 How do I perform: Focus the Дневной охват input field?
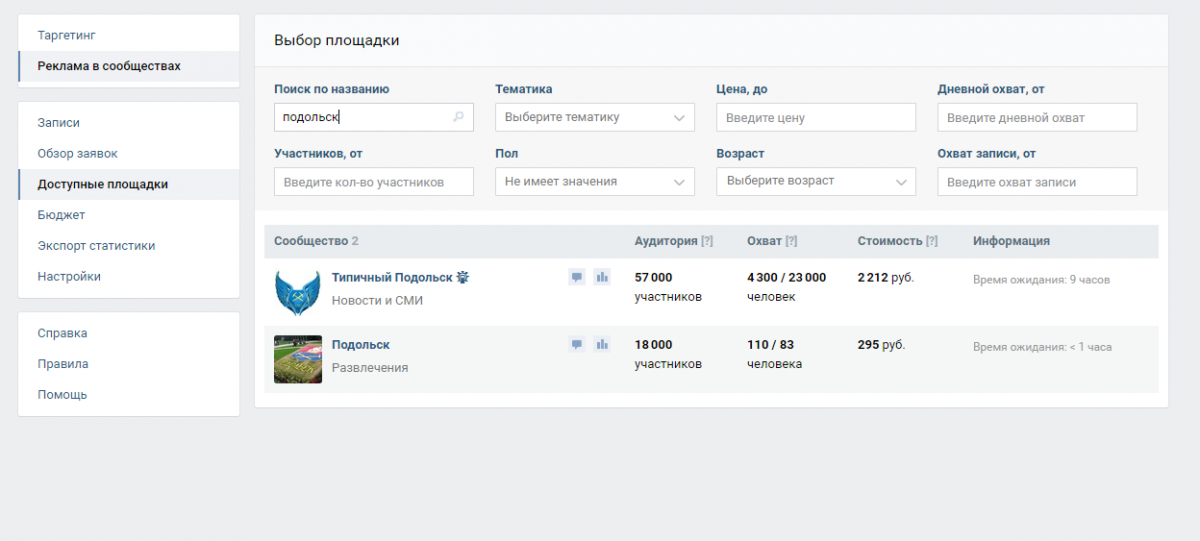pos(1036,117)
